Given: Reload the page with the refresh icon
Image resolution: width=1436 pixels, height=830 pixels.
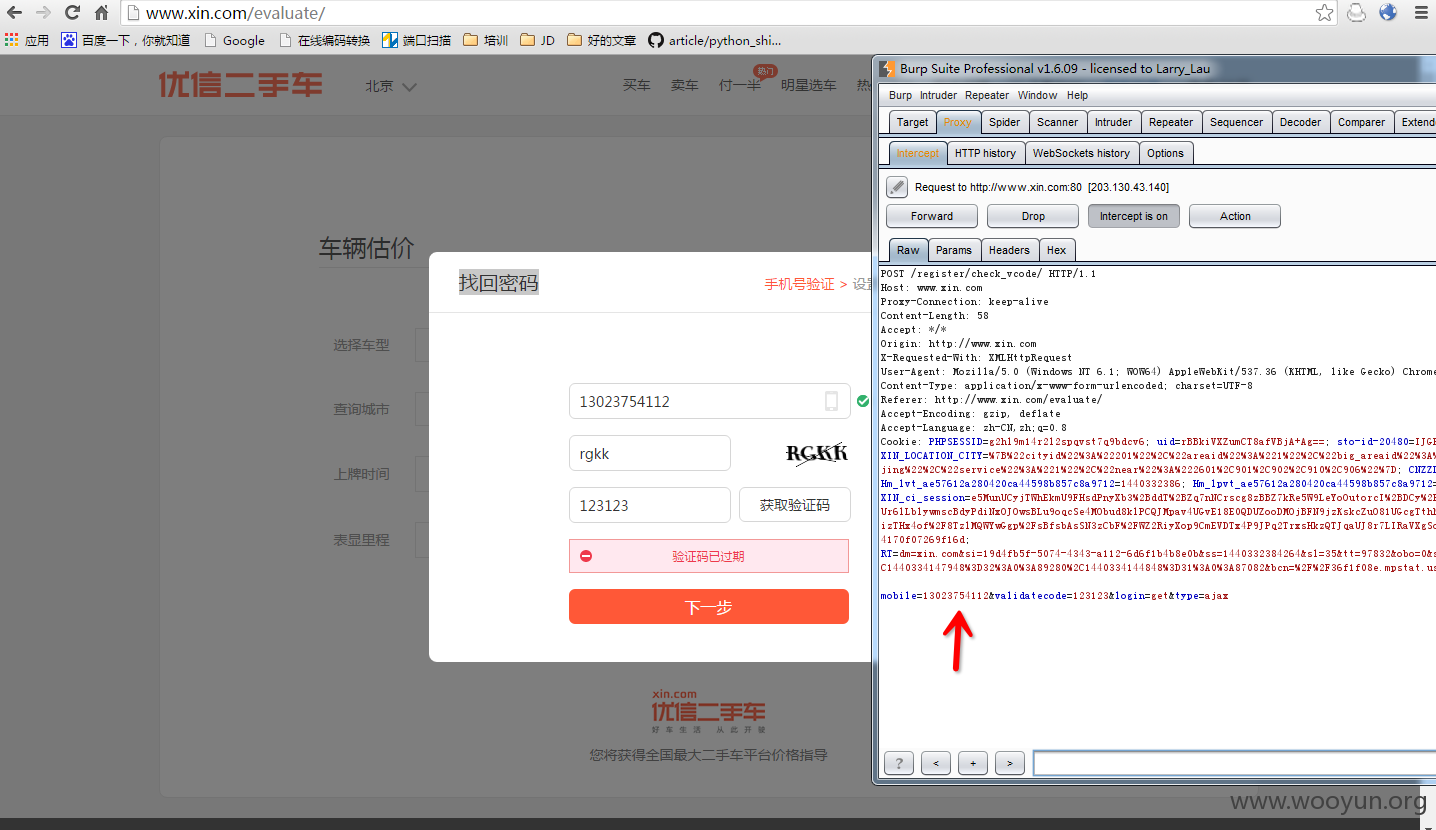Looking at the screenshot, I should tap(72, 13).
